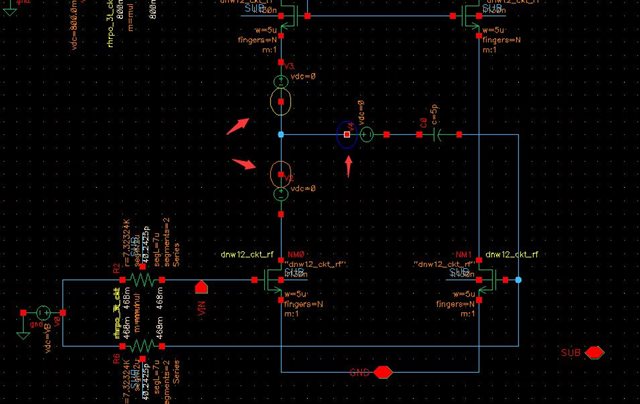The image size is (640, 404).
Task: Select yellow 'dnw12_ckt_rf' label right of NM1
Action: coord(512,255)
